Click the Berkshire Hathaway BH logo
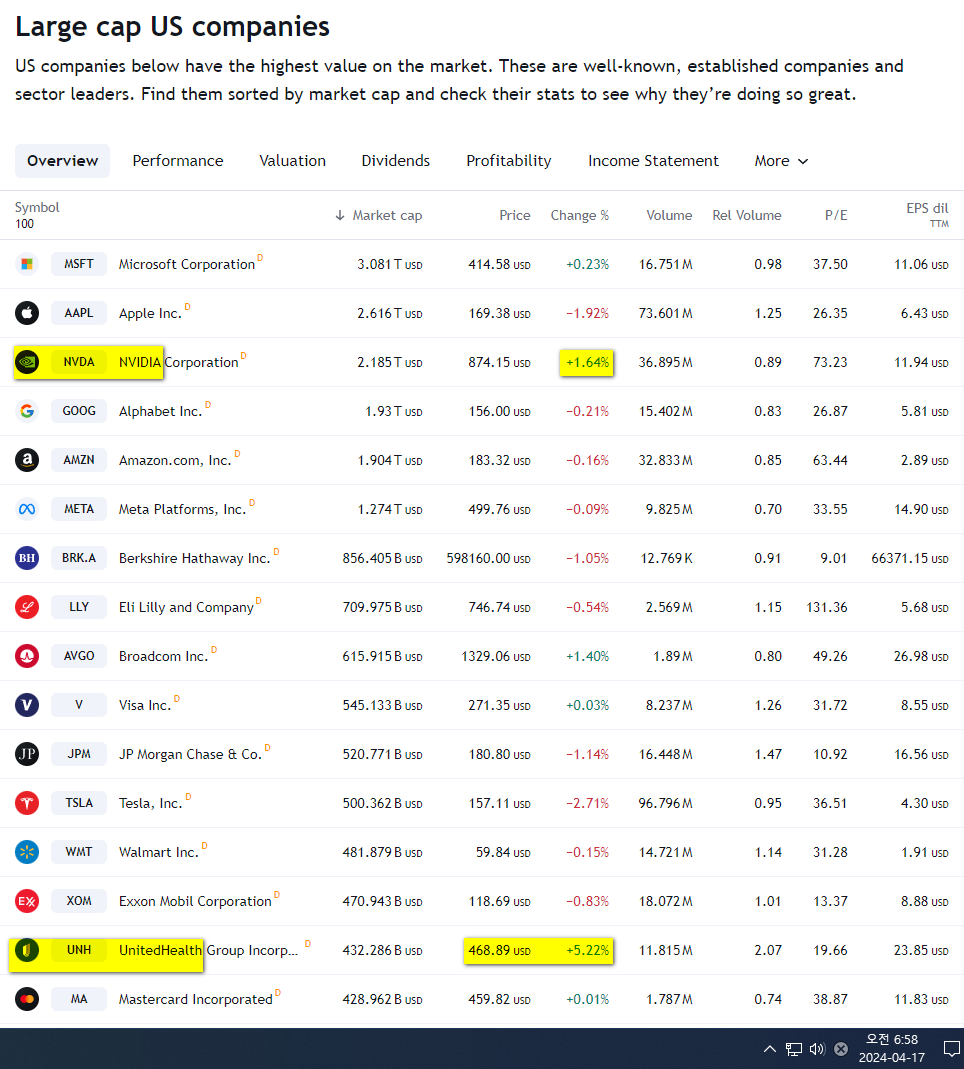The width and height of the screenshot is (964, 1069). click(x=27, y=558)
